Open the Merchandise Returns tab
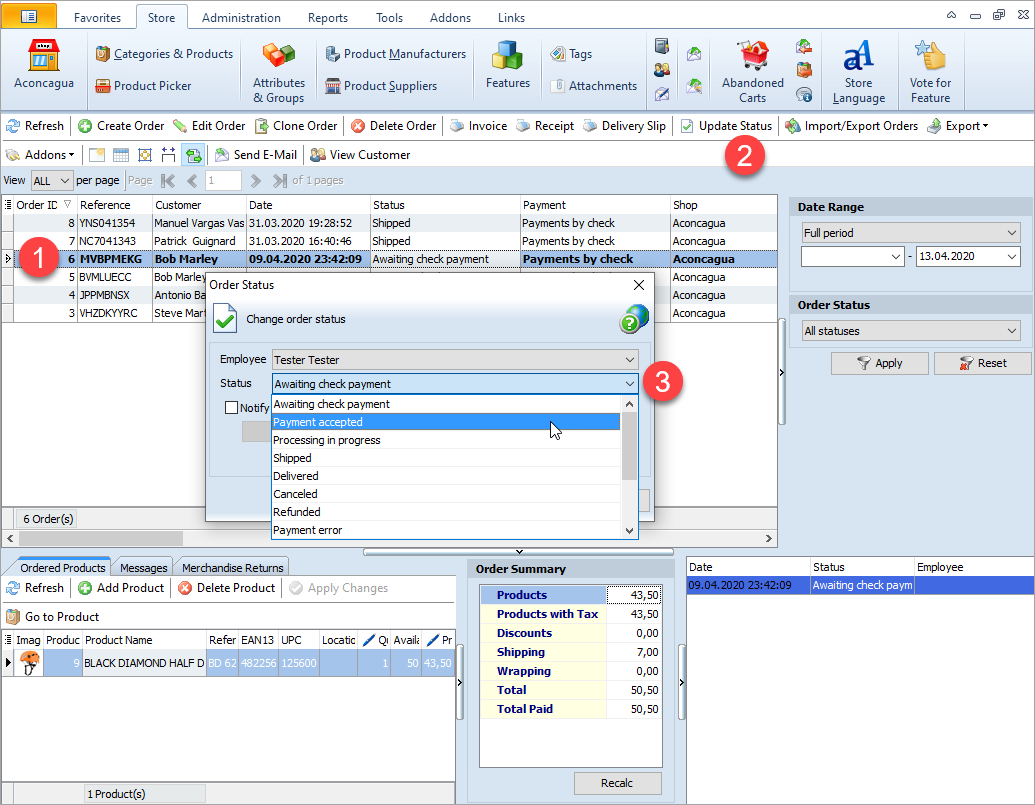Image resolution: width=1035 pixels, height=805 pixels. click(x=234, y=568)
